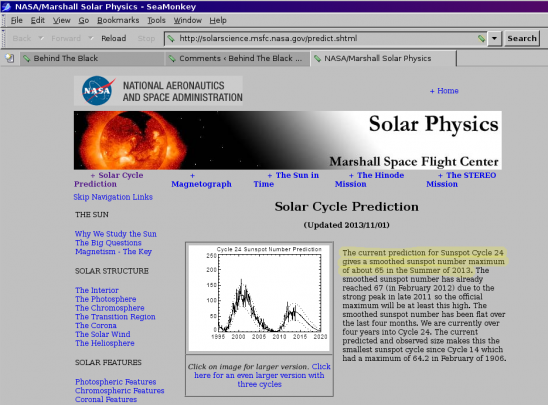548x405 pixels.
Task: Click link for larger version with three cycles
Action: point(259,375)
